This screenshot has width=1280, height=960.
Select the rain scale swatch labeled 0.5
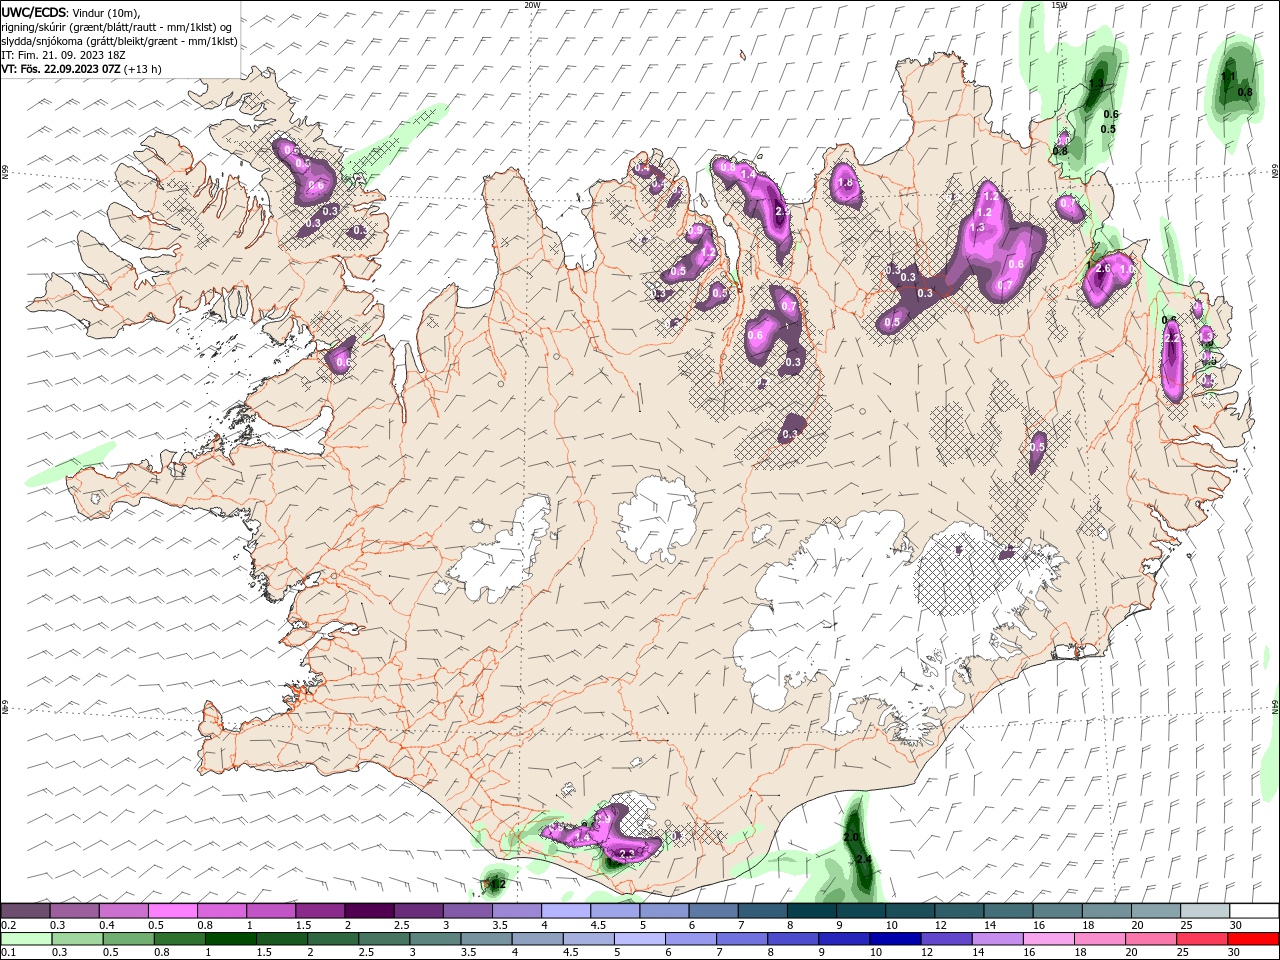click(x=129, y=939)
